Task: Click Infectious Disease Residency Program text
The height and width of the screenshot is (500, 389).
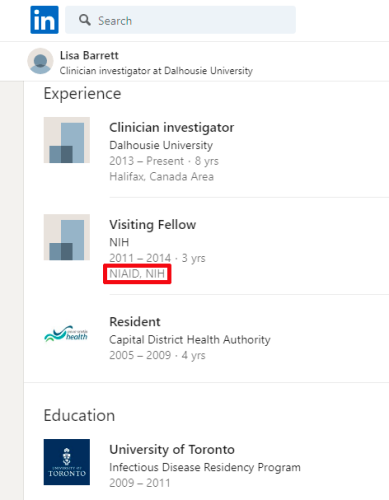Action: pos(205,467)
